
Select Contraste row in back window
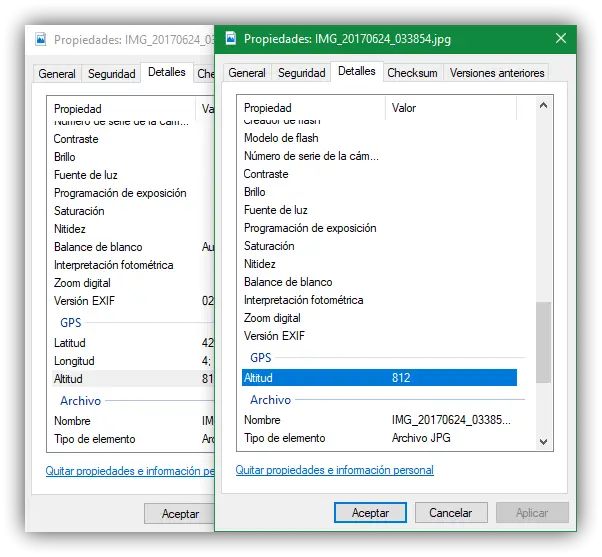coord(133,139)
